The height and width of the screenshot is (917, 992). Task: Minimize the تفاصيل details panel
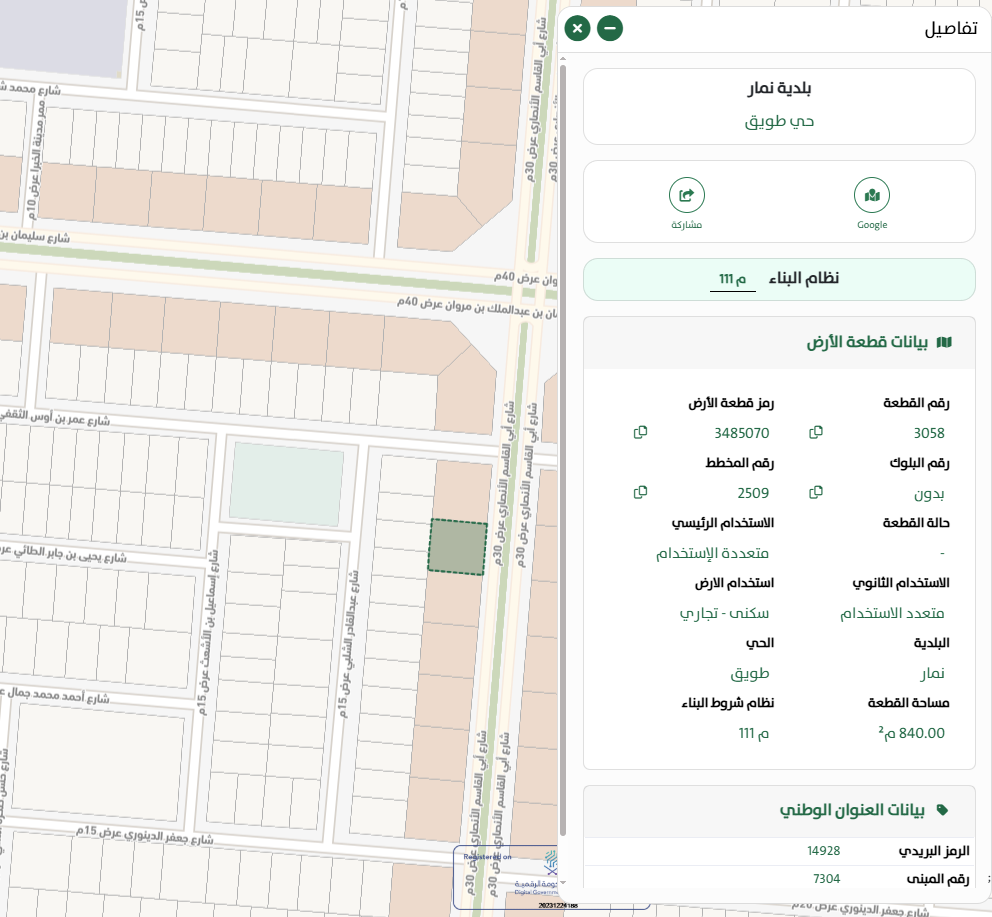pos(610,28)
